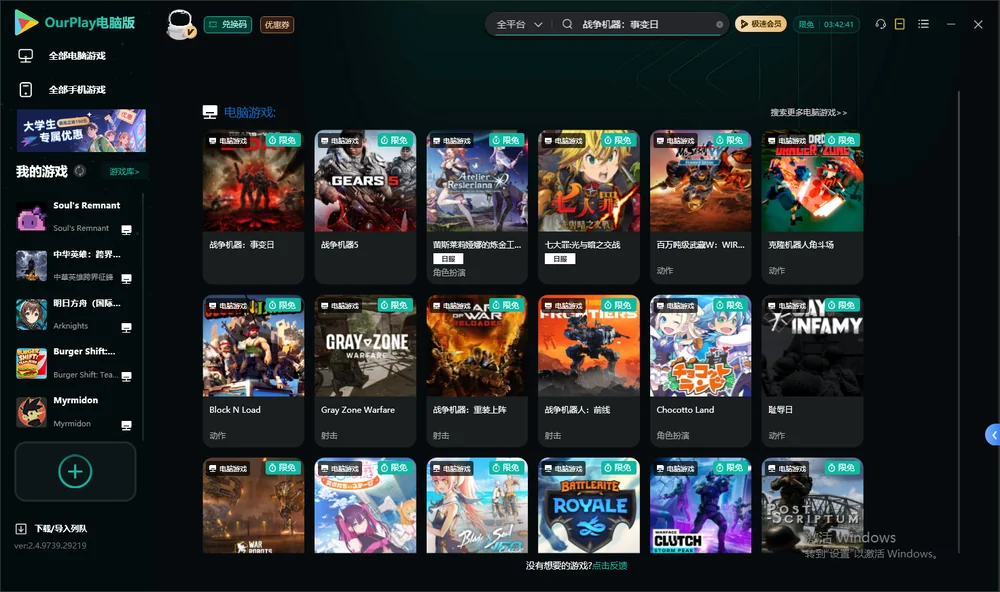The image size is (1000, 592).
Task: Open 七大罪:光与暗之交战 game card
Action: pyautogui.click(x=589, y=207)
